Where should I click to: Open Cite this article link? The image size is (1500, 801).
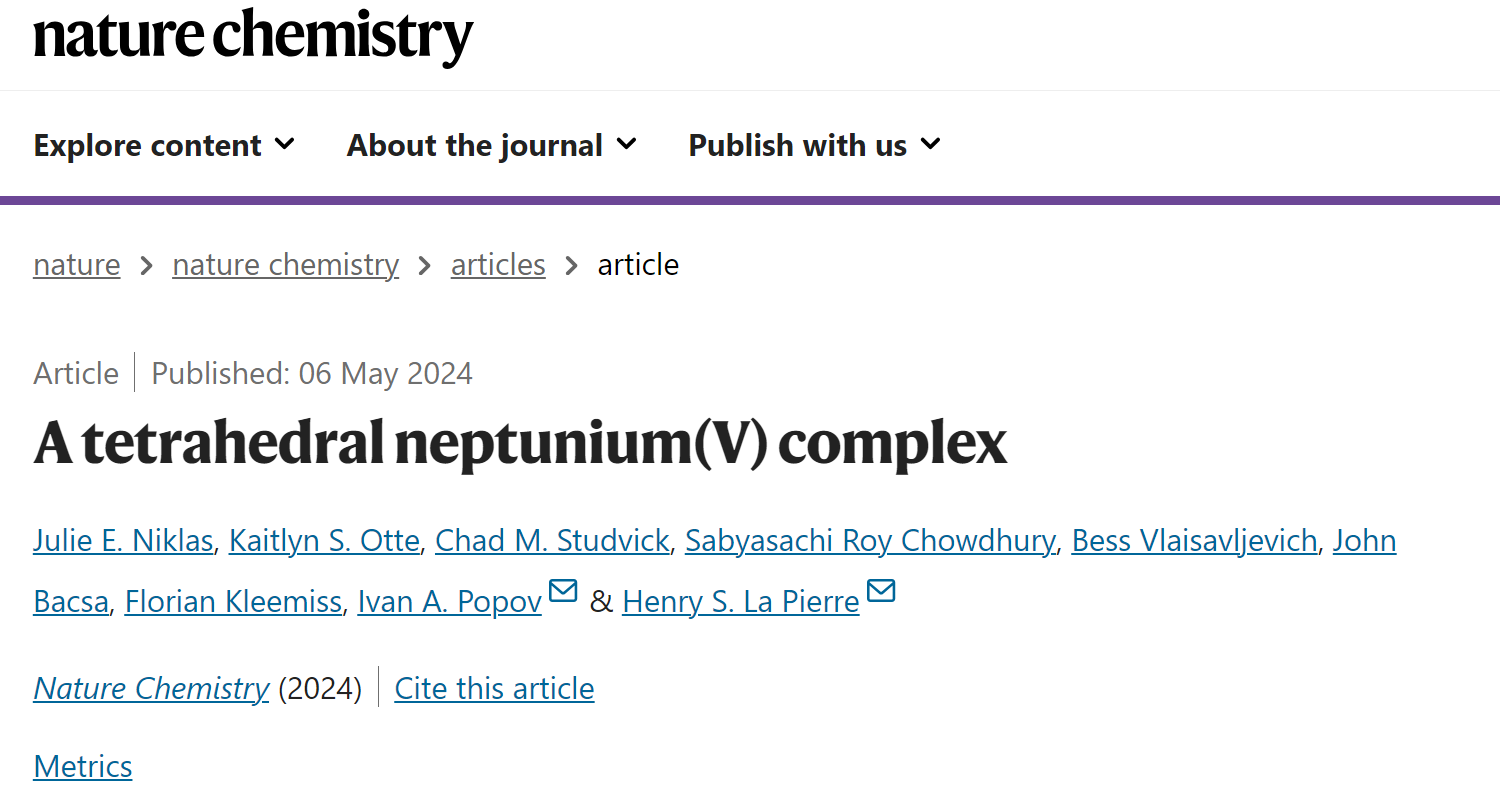pos(495,689)
